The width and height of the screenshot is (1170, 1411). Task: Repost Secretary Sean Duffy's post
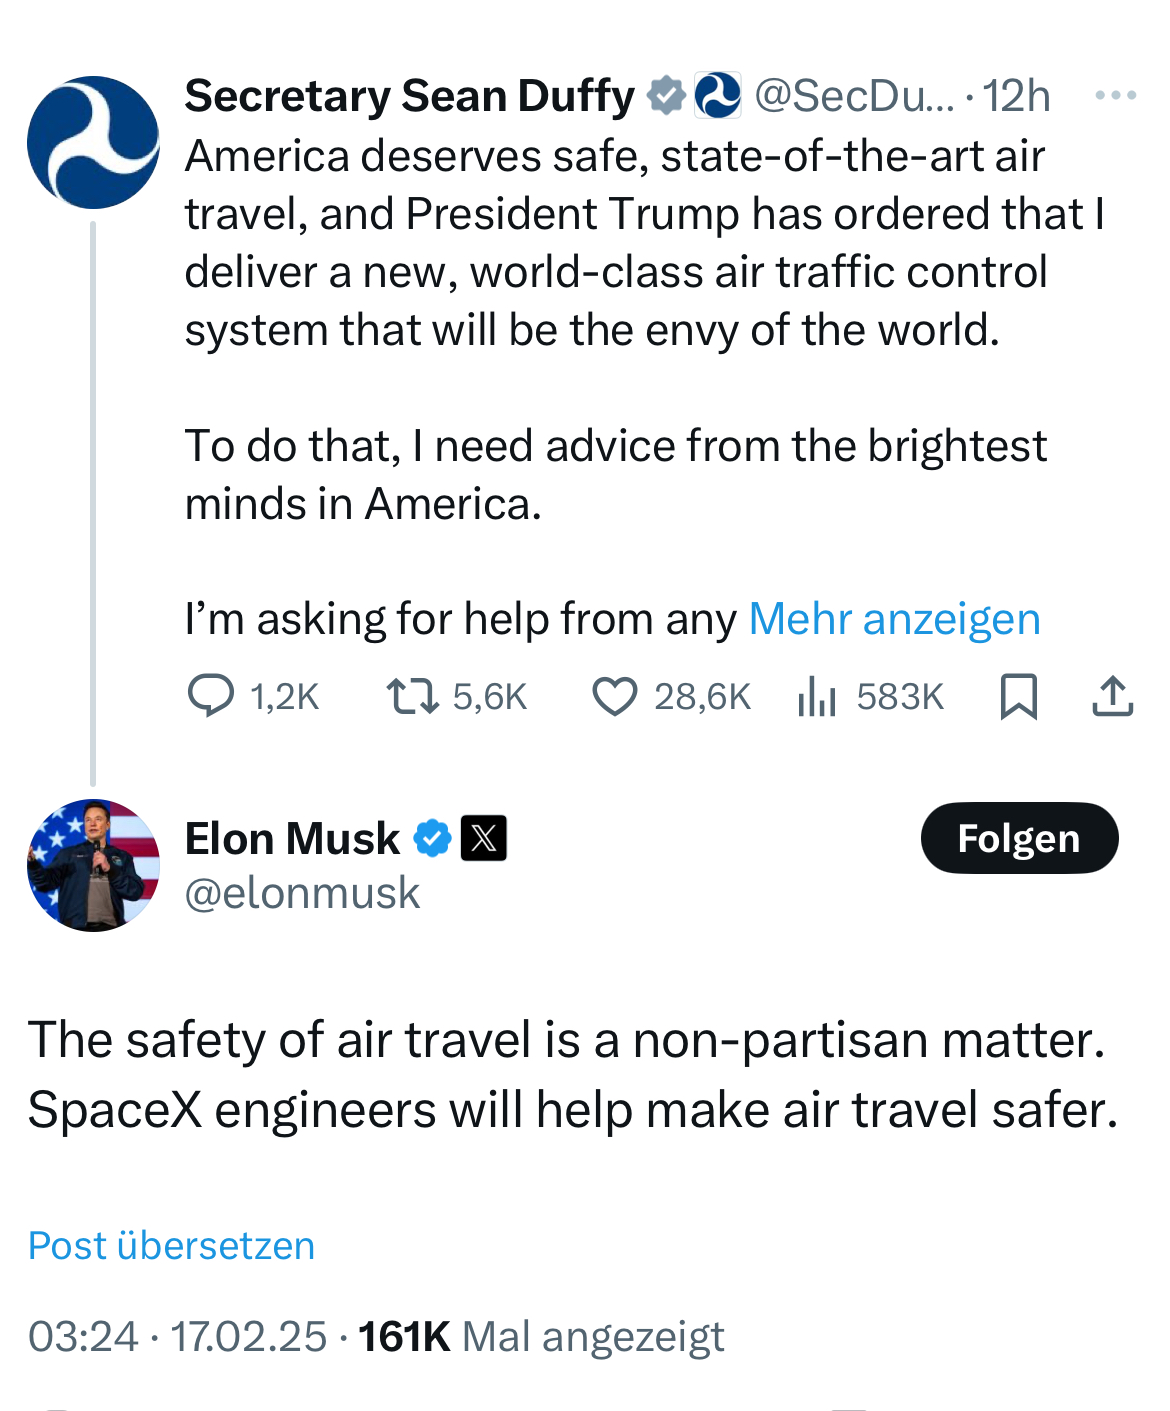[x=413, y=696]
